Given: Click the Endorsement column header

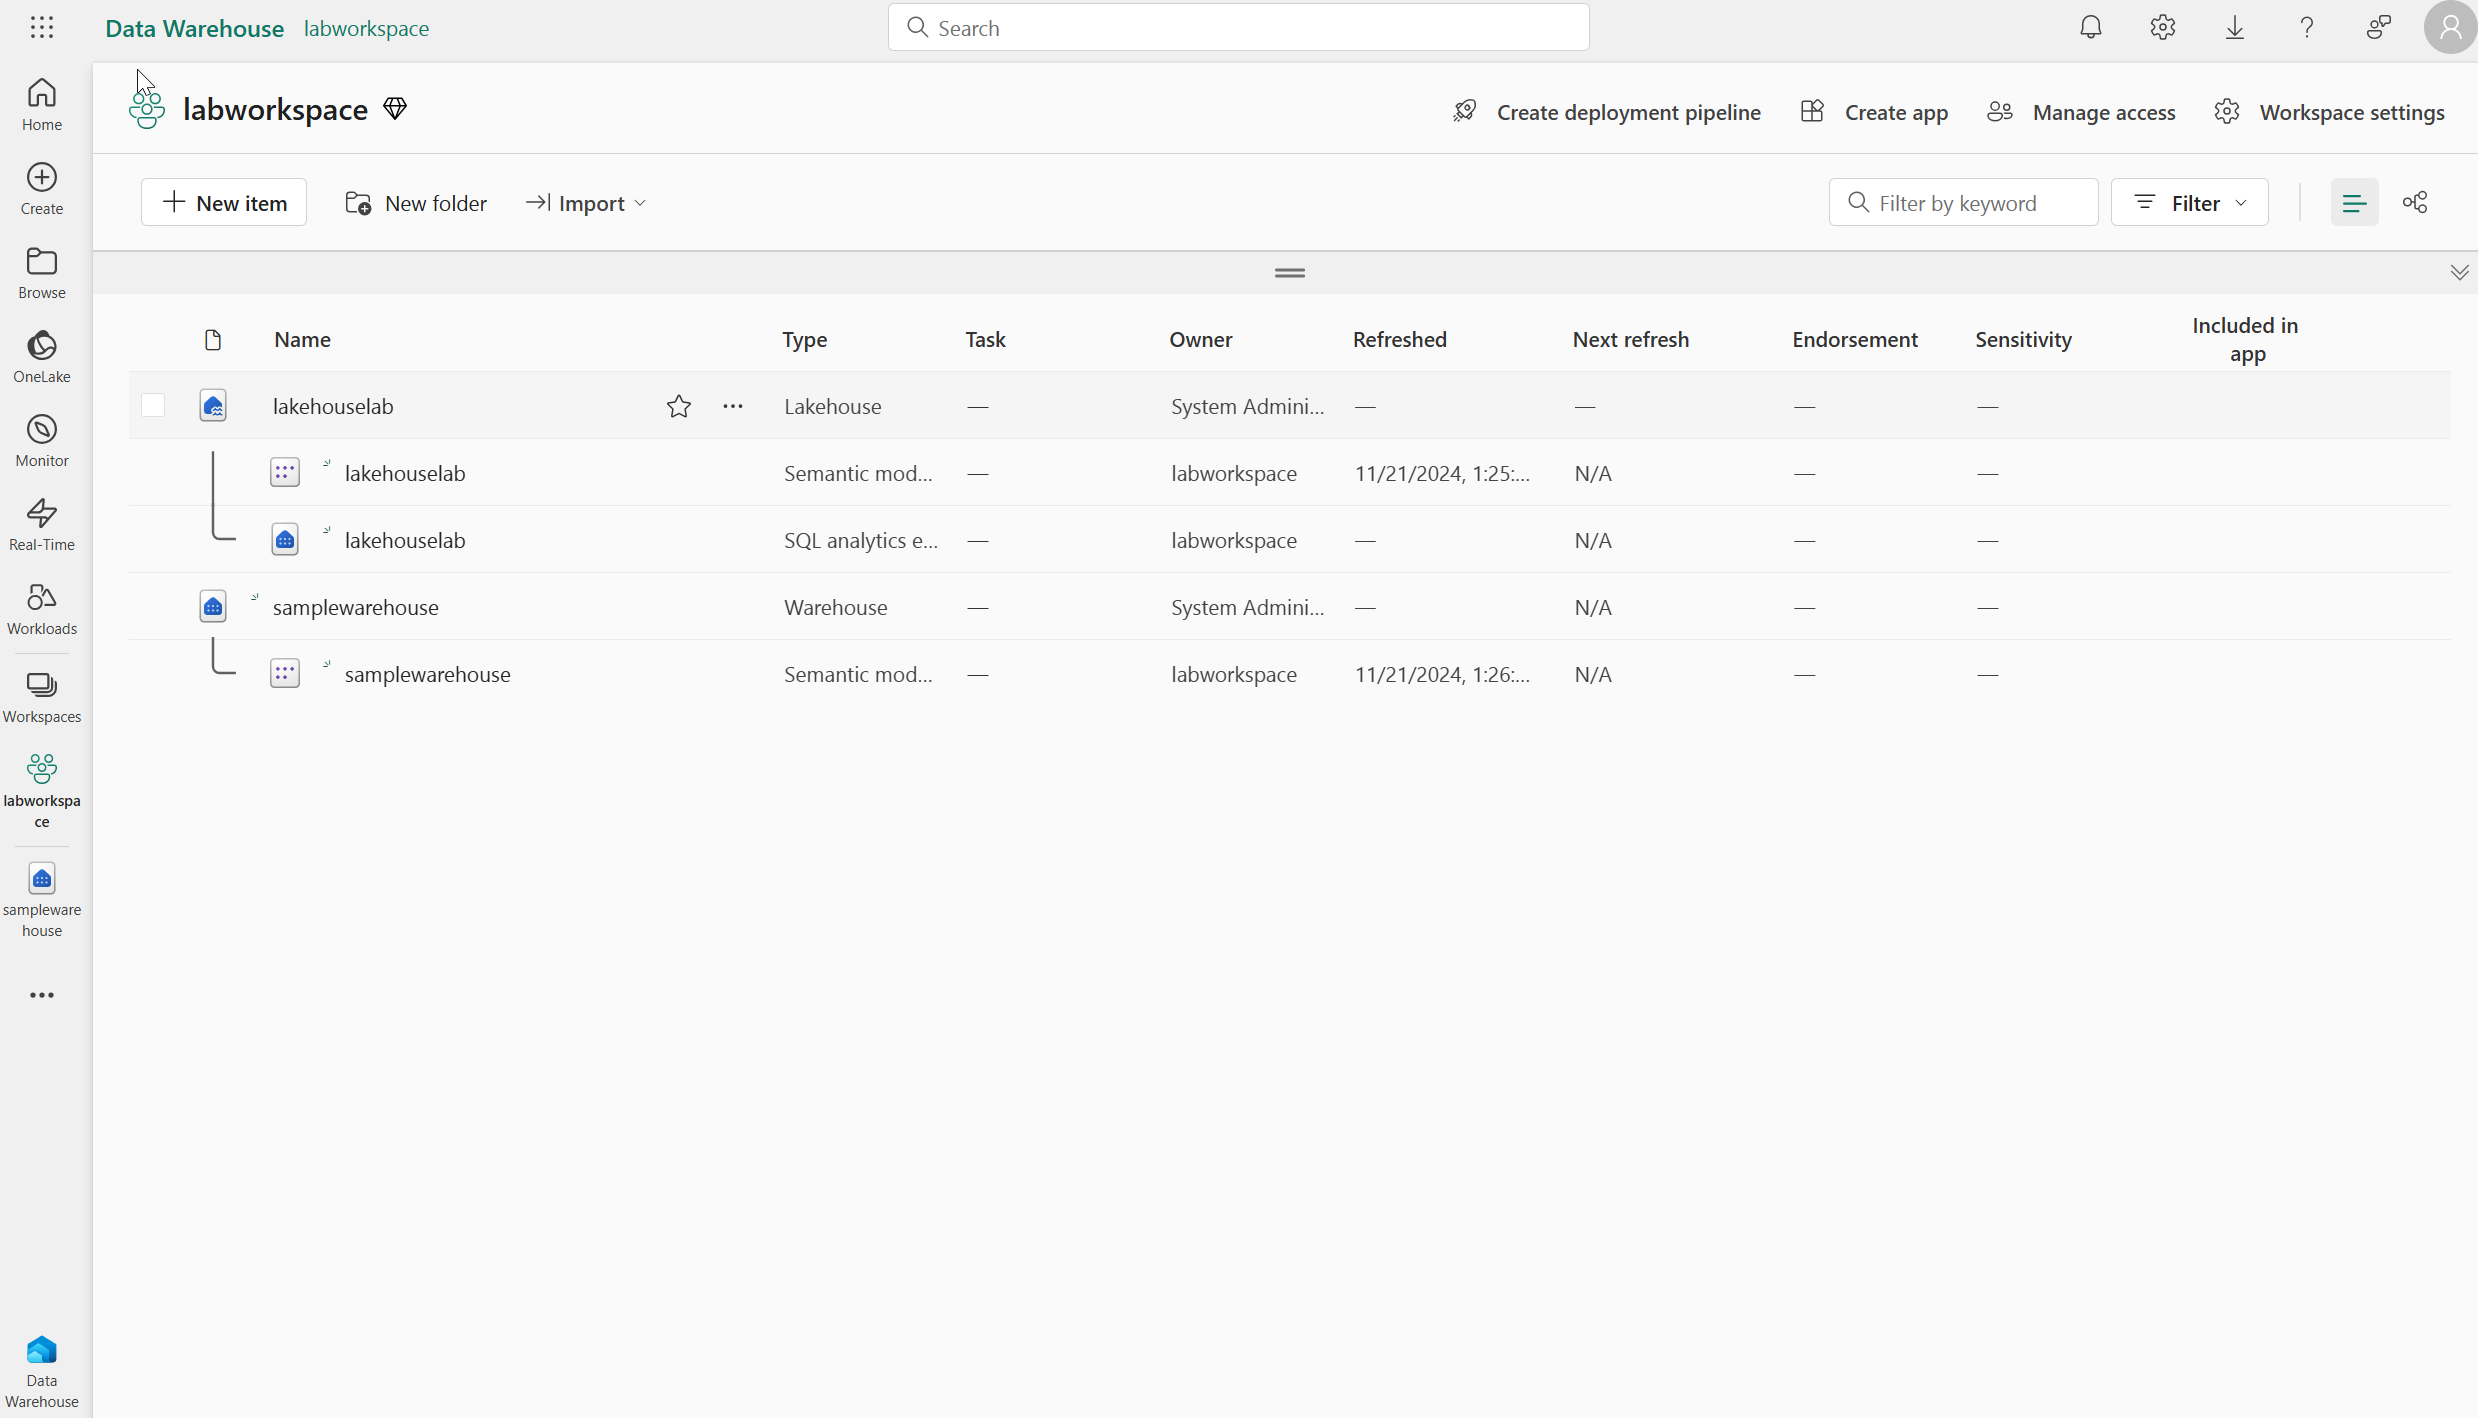Looking at the screenshot, I should pyautogui.click(x=1855, y=339).
